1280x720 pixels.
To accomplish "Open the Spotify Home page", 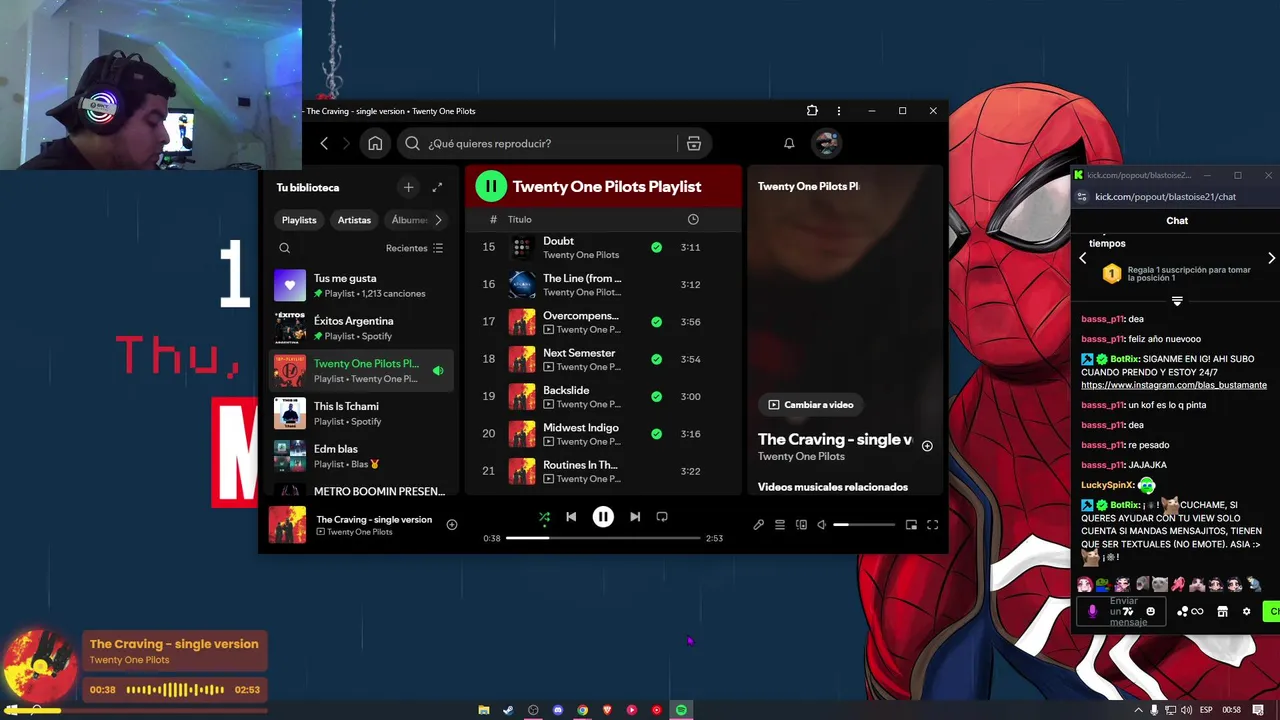I will click(x=375, y=143).
